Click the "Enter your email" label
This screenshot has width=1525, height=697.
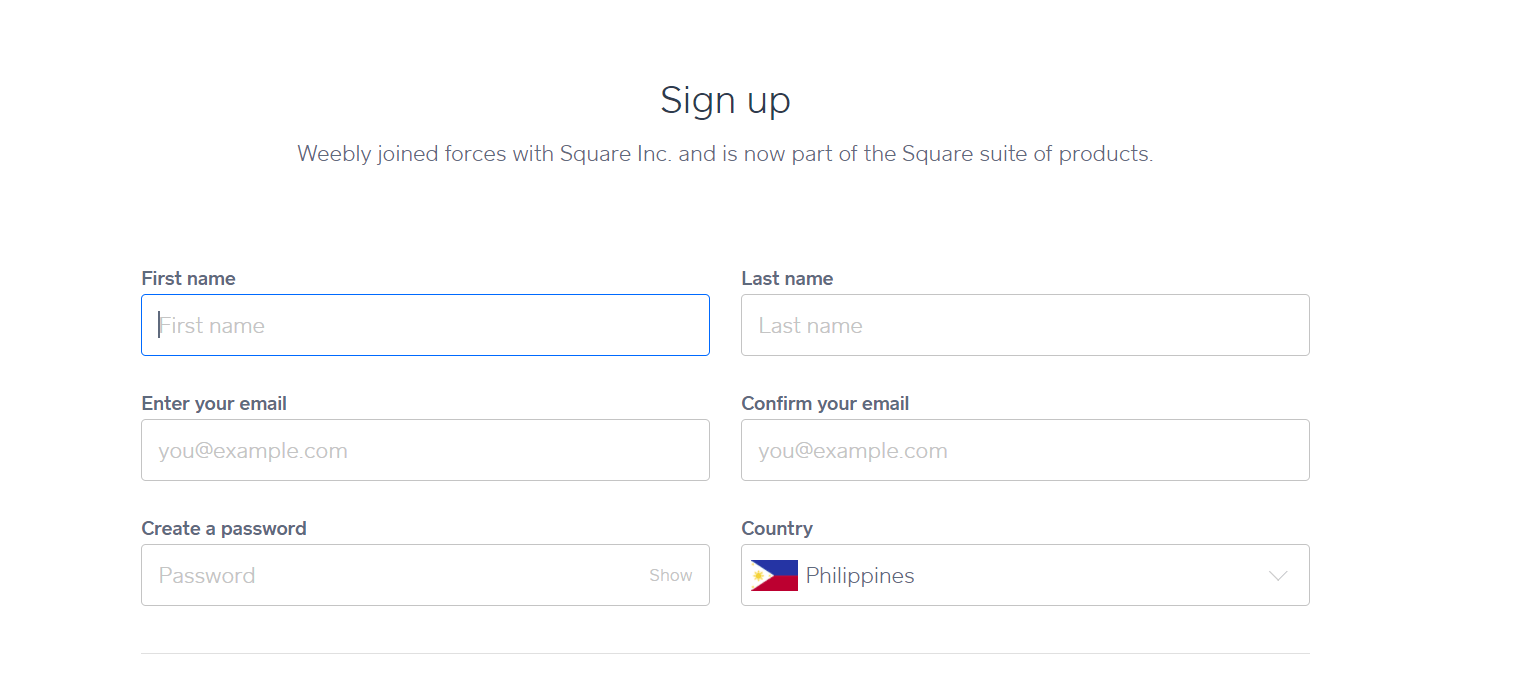[214, 404]
